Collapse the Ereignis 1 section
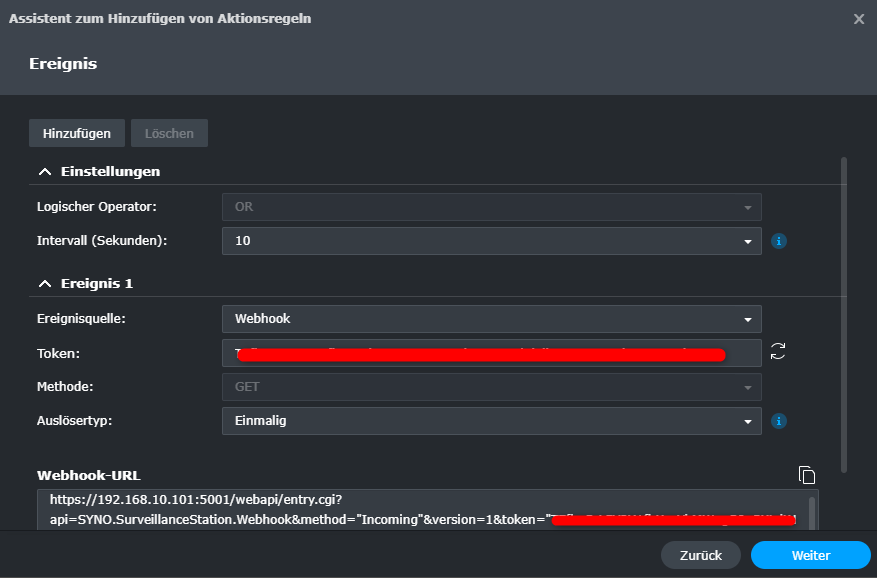The width and height of the screenshot is (877, 578). (44, 283)
